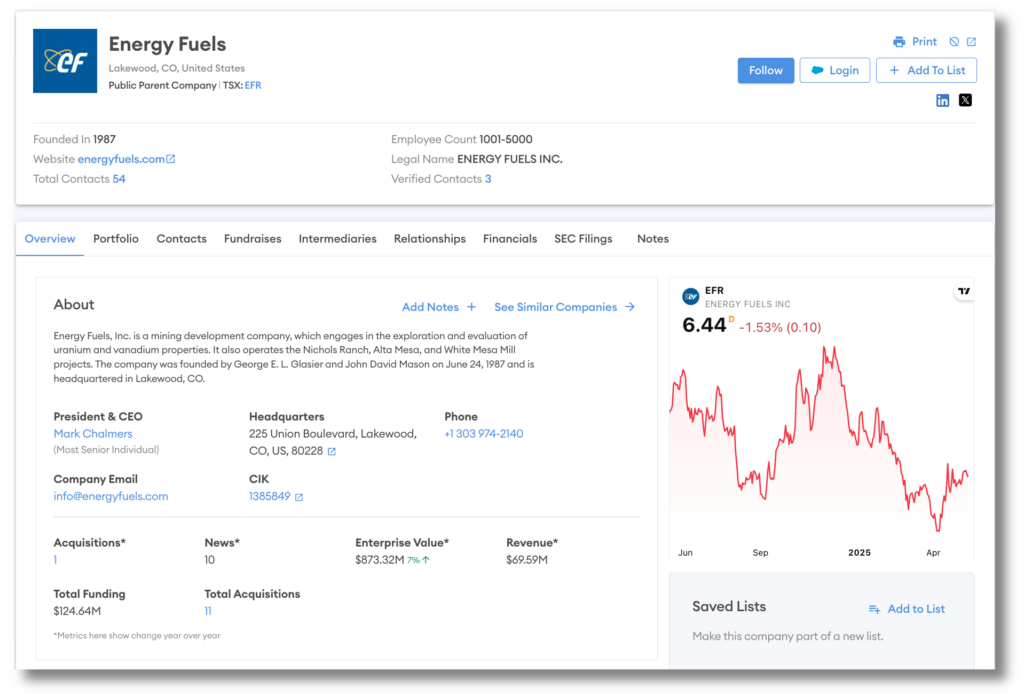This screenshot has height=694, width=1024.
Task: Click the Total Funding $124.64M value
Action: (x=77, y=611)
